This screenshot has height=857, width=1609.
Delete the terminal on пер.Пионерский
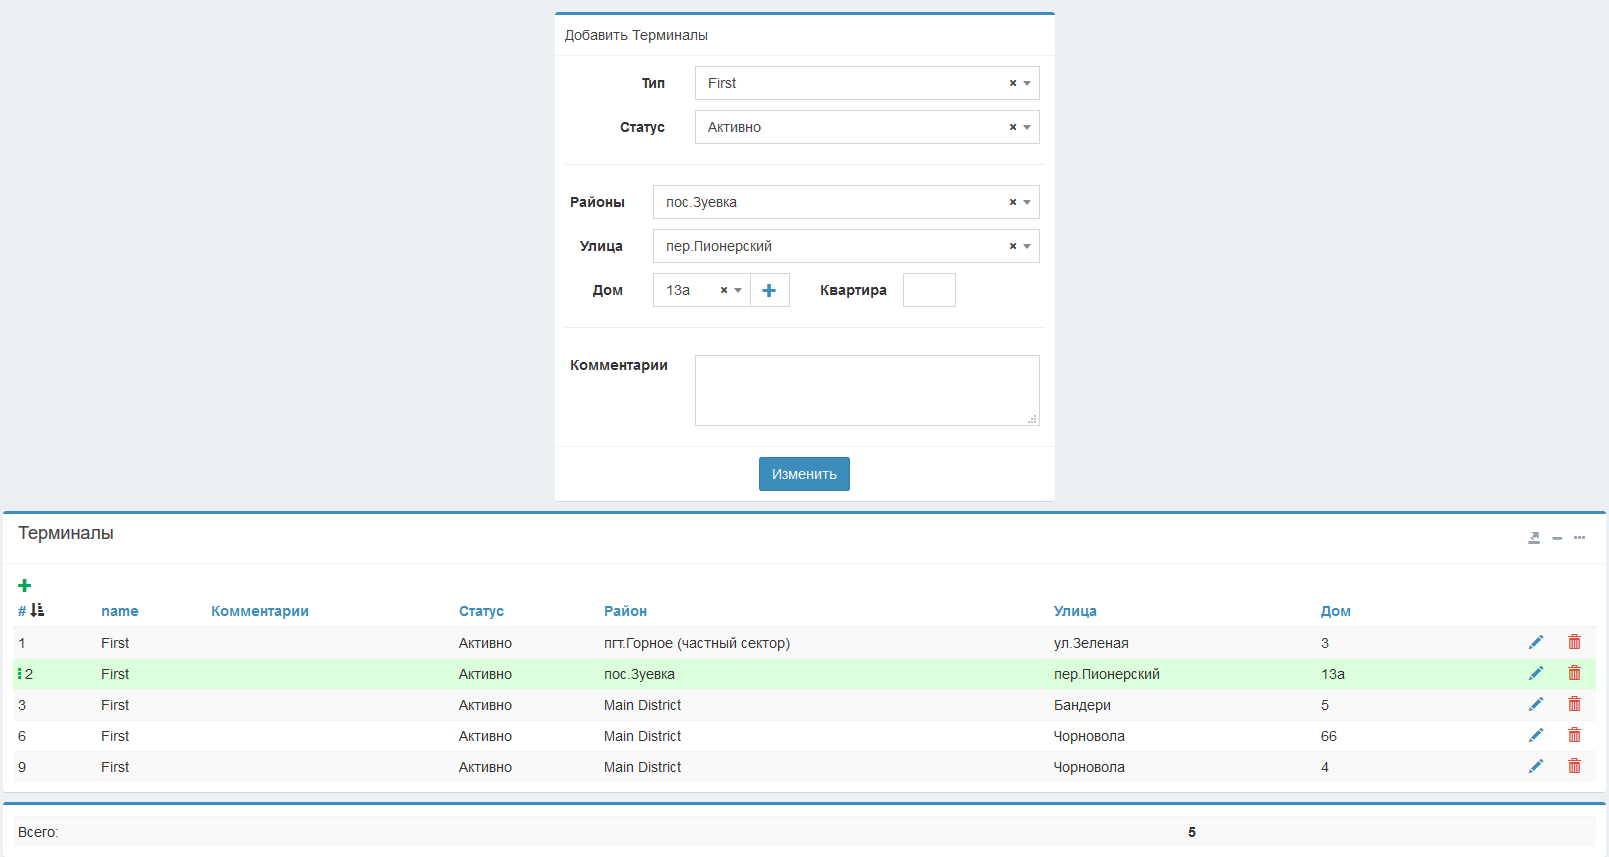pos(1574,673)
